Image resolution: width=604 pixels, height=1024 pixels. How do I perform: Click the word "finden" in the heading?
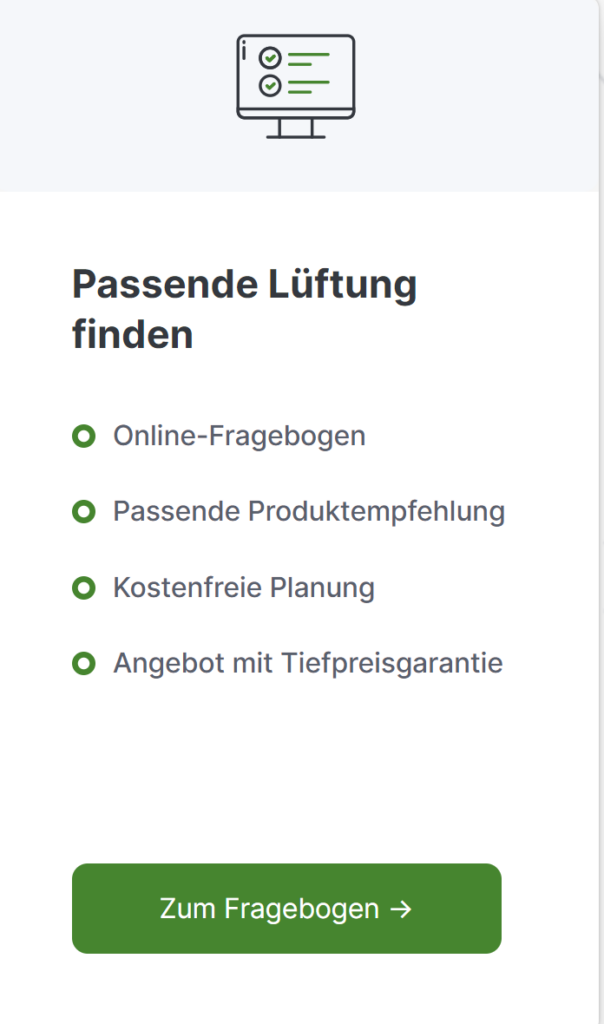(132, 335)
